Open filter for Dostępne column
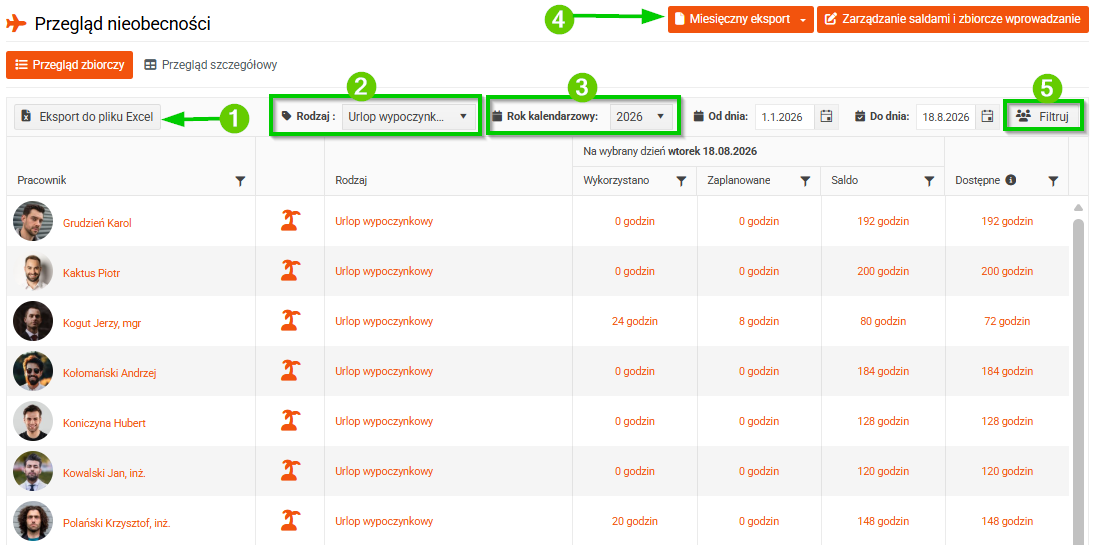Screen dimensions: 1095x545 point(1054,181)
